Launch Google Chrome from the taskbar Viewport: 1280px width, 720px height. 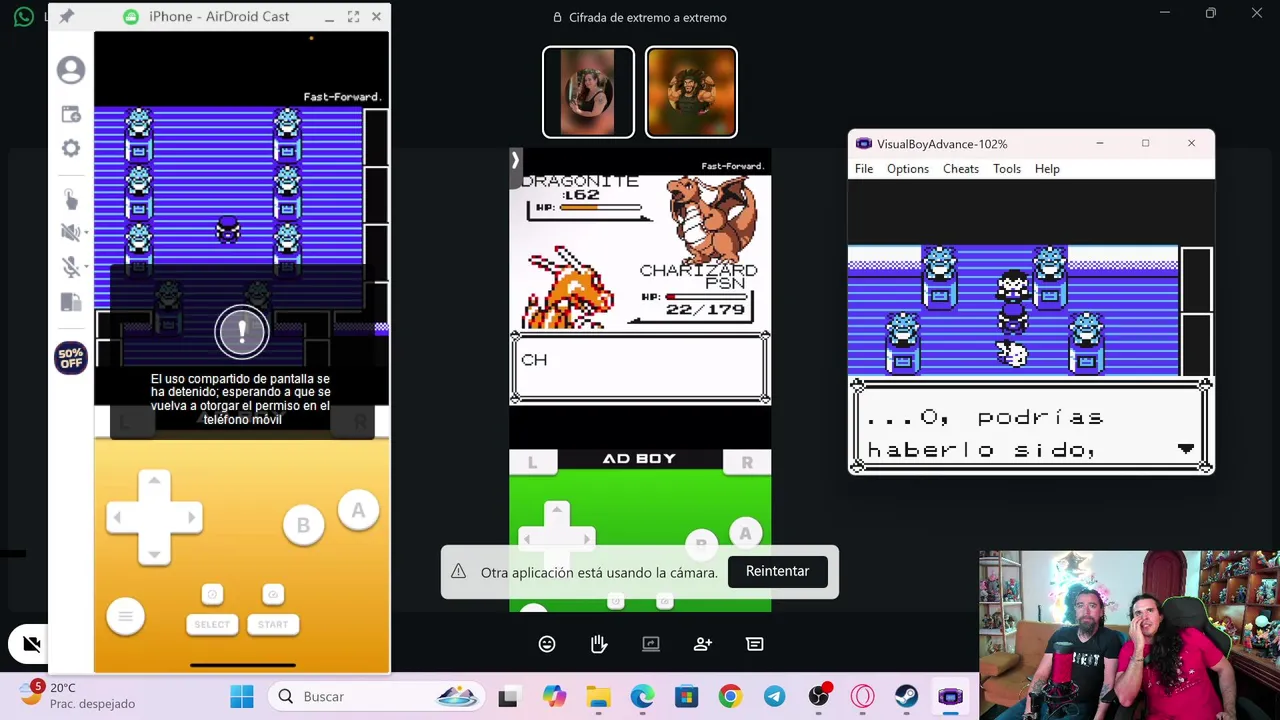730,696
